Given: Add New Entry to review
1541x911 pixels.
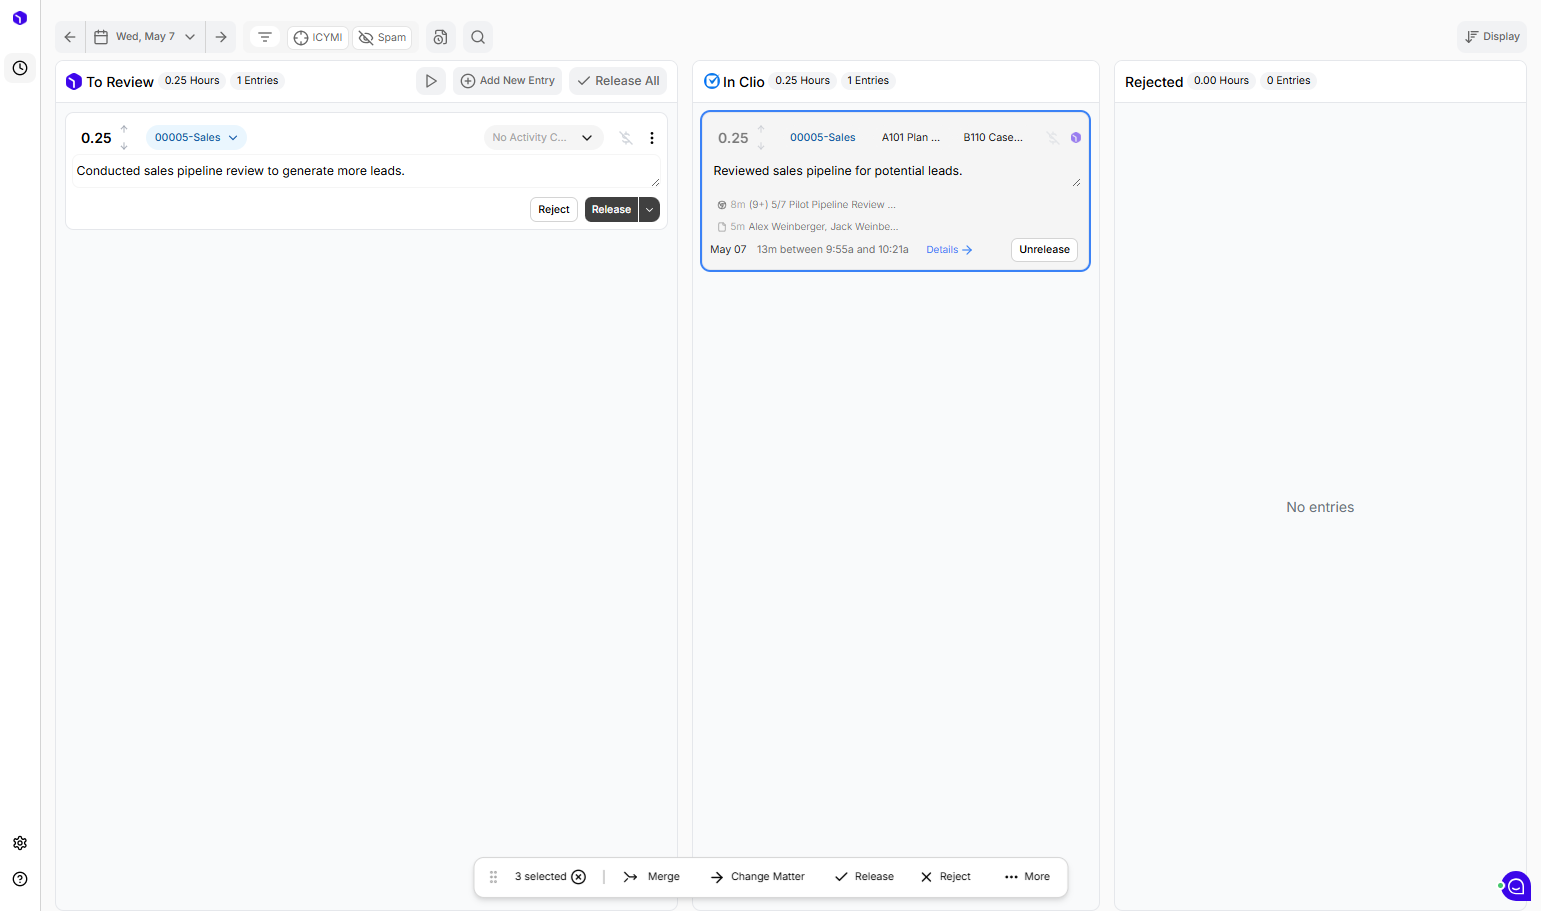Looking at the screenshot, I should click(508, 81).
